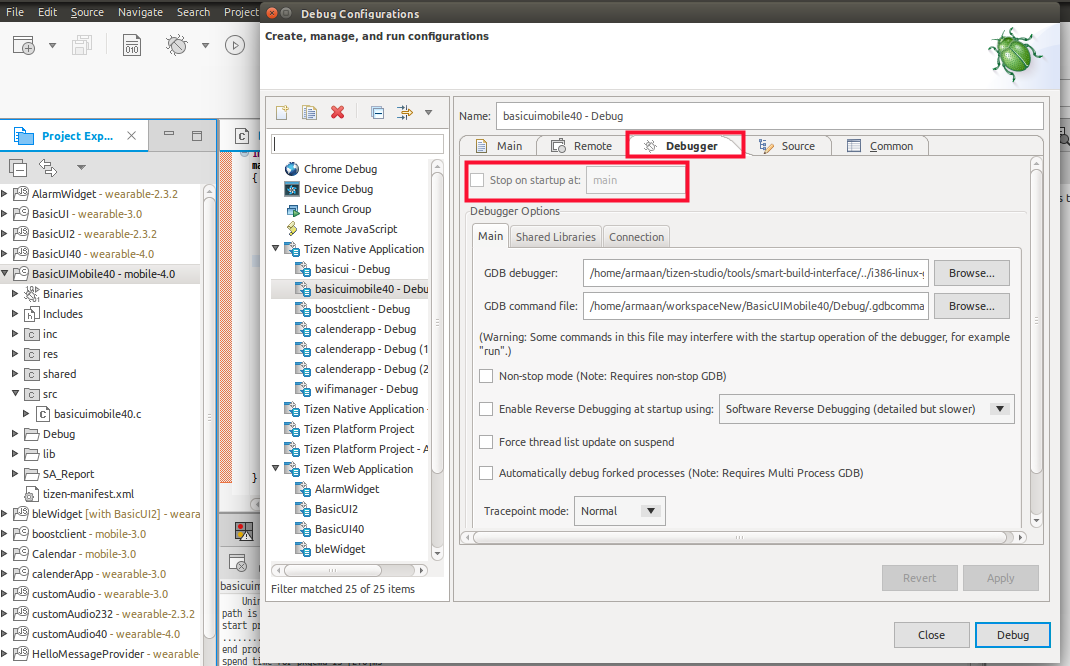
Task: Delete selected launch configuration with red X
Action: pyautogui.click(x=338, y=112)
